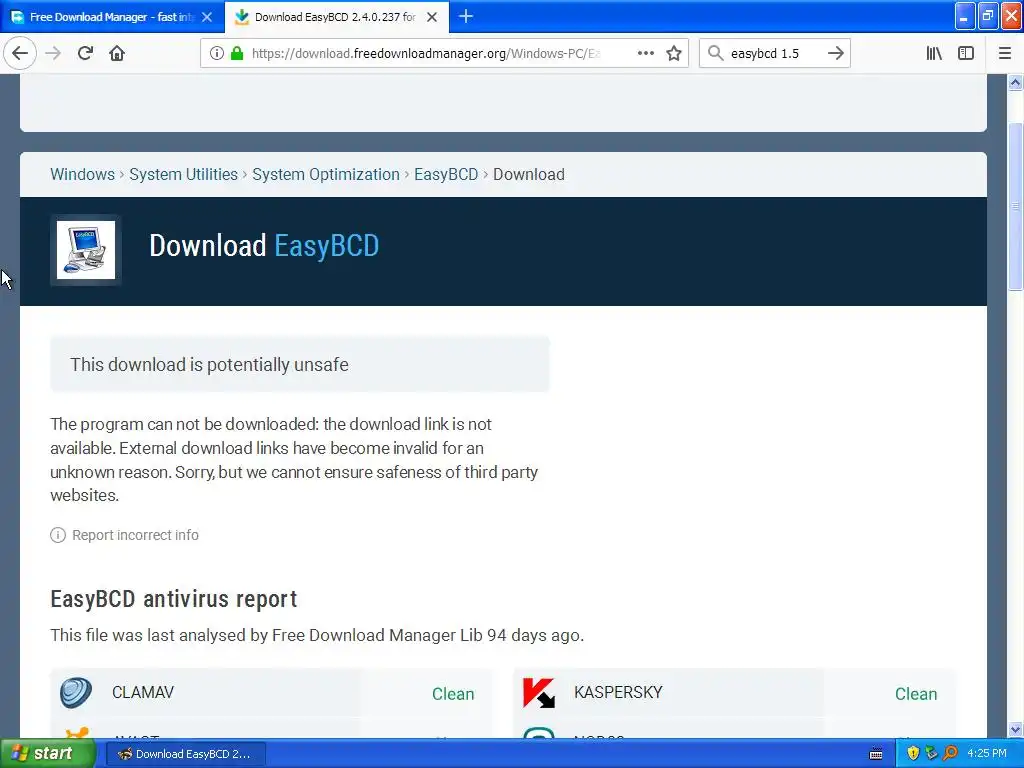
Task: Click the Clean result for CLAMAV
Action: pyautogui.click(x=453, y=694)
